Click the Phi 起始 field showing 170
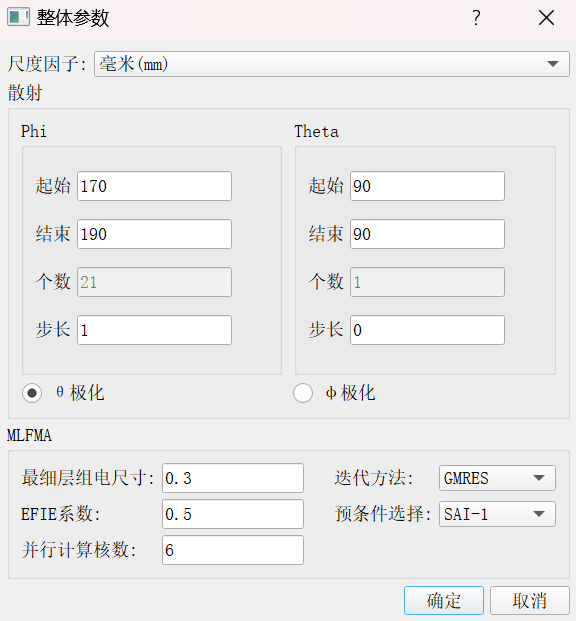Image resolution: width=576 pixels, height=621 pixels. click(x=154, y=186)
